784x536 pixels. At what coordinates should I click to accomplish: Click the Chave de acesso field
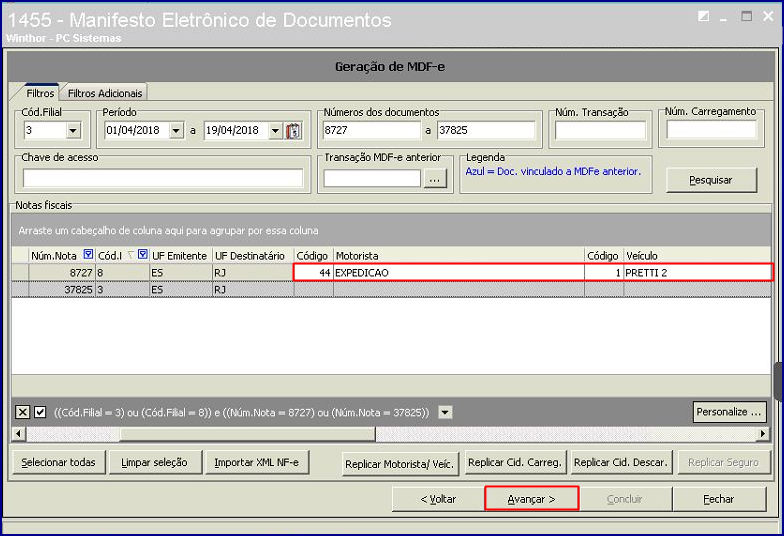coord(163,178)
